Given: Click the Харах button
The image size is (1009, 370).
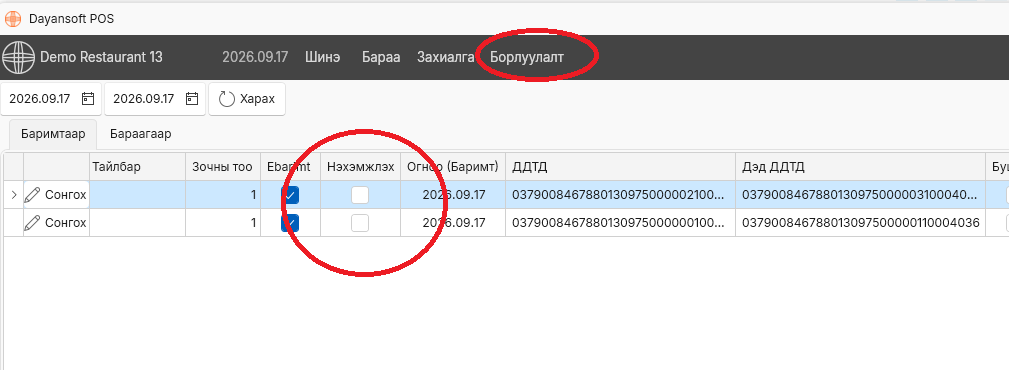Looking at the screenshot, I should [x=247, y=99].
